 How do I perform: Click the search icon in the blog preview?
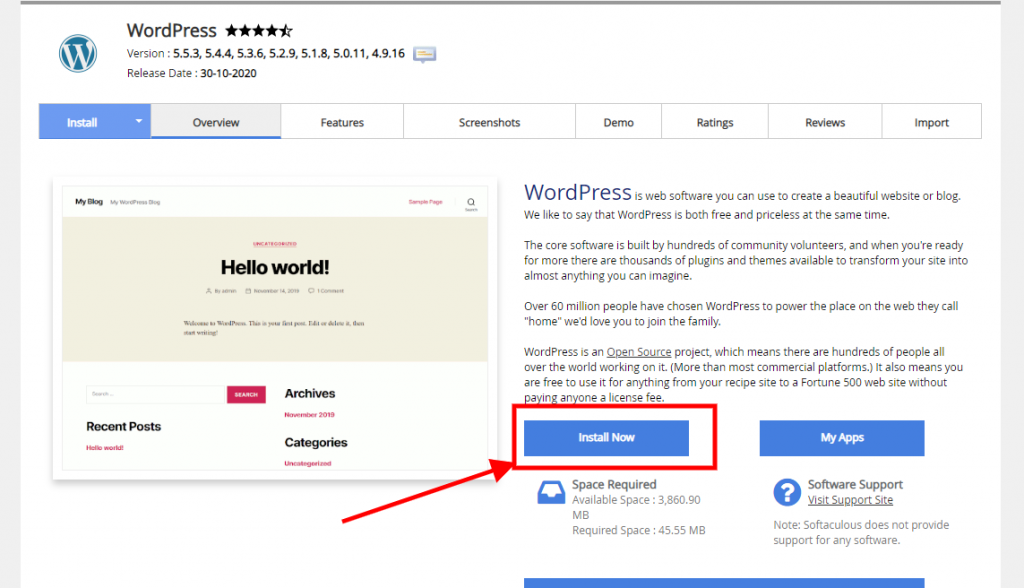pos(471,203)
